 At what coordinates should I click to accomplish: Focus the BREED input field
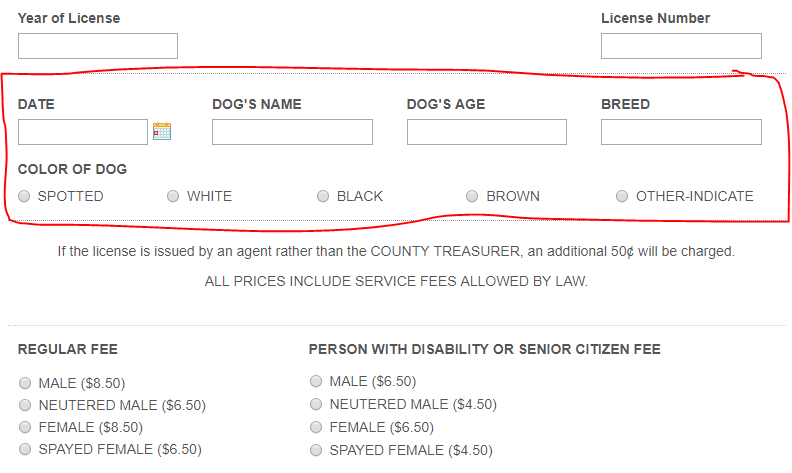click(681, 132)
